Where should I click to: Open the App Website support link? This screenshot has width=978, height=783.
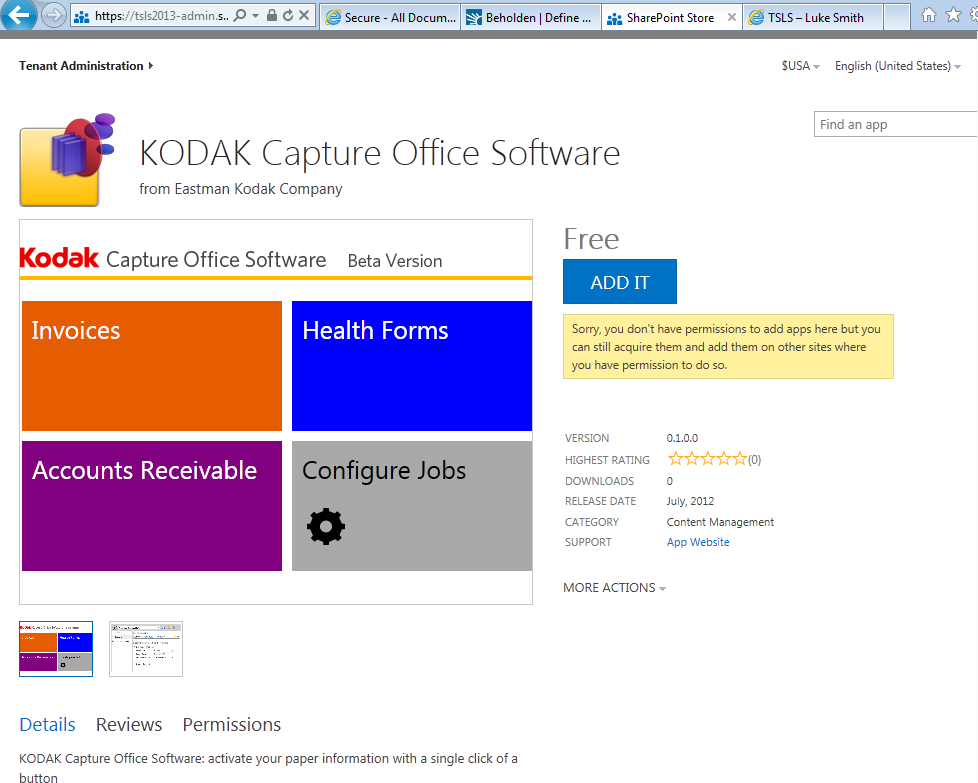(x=698, y=542)
